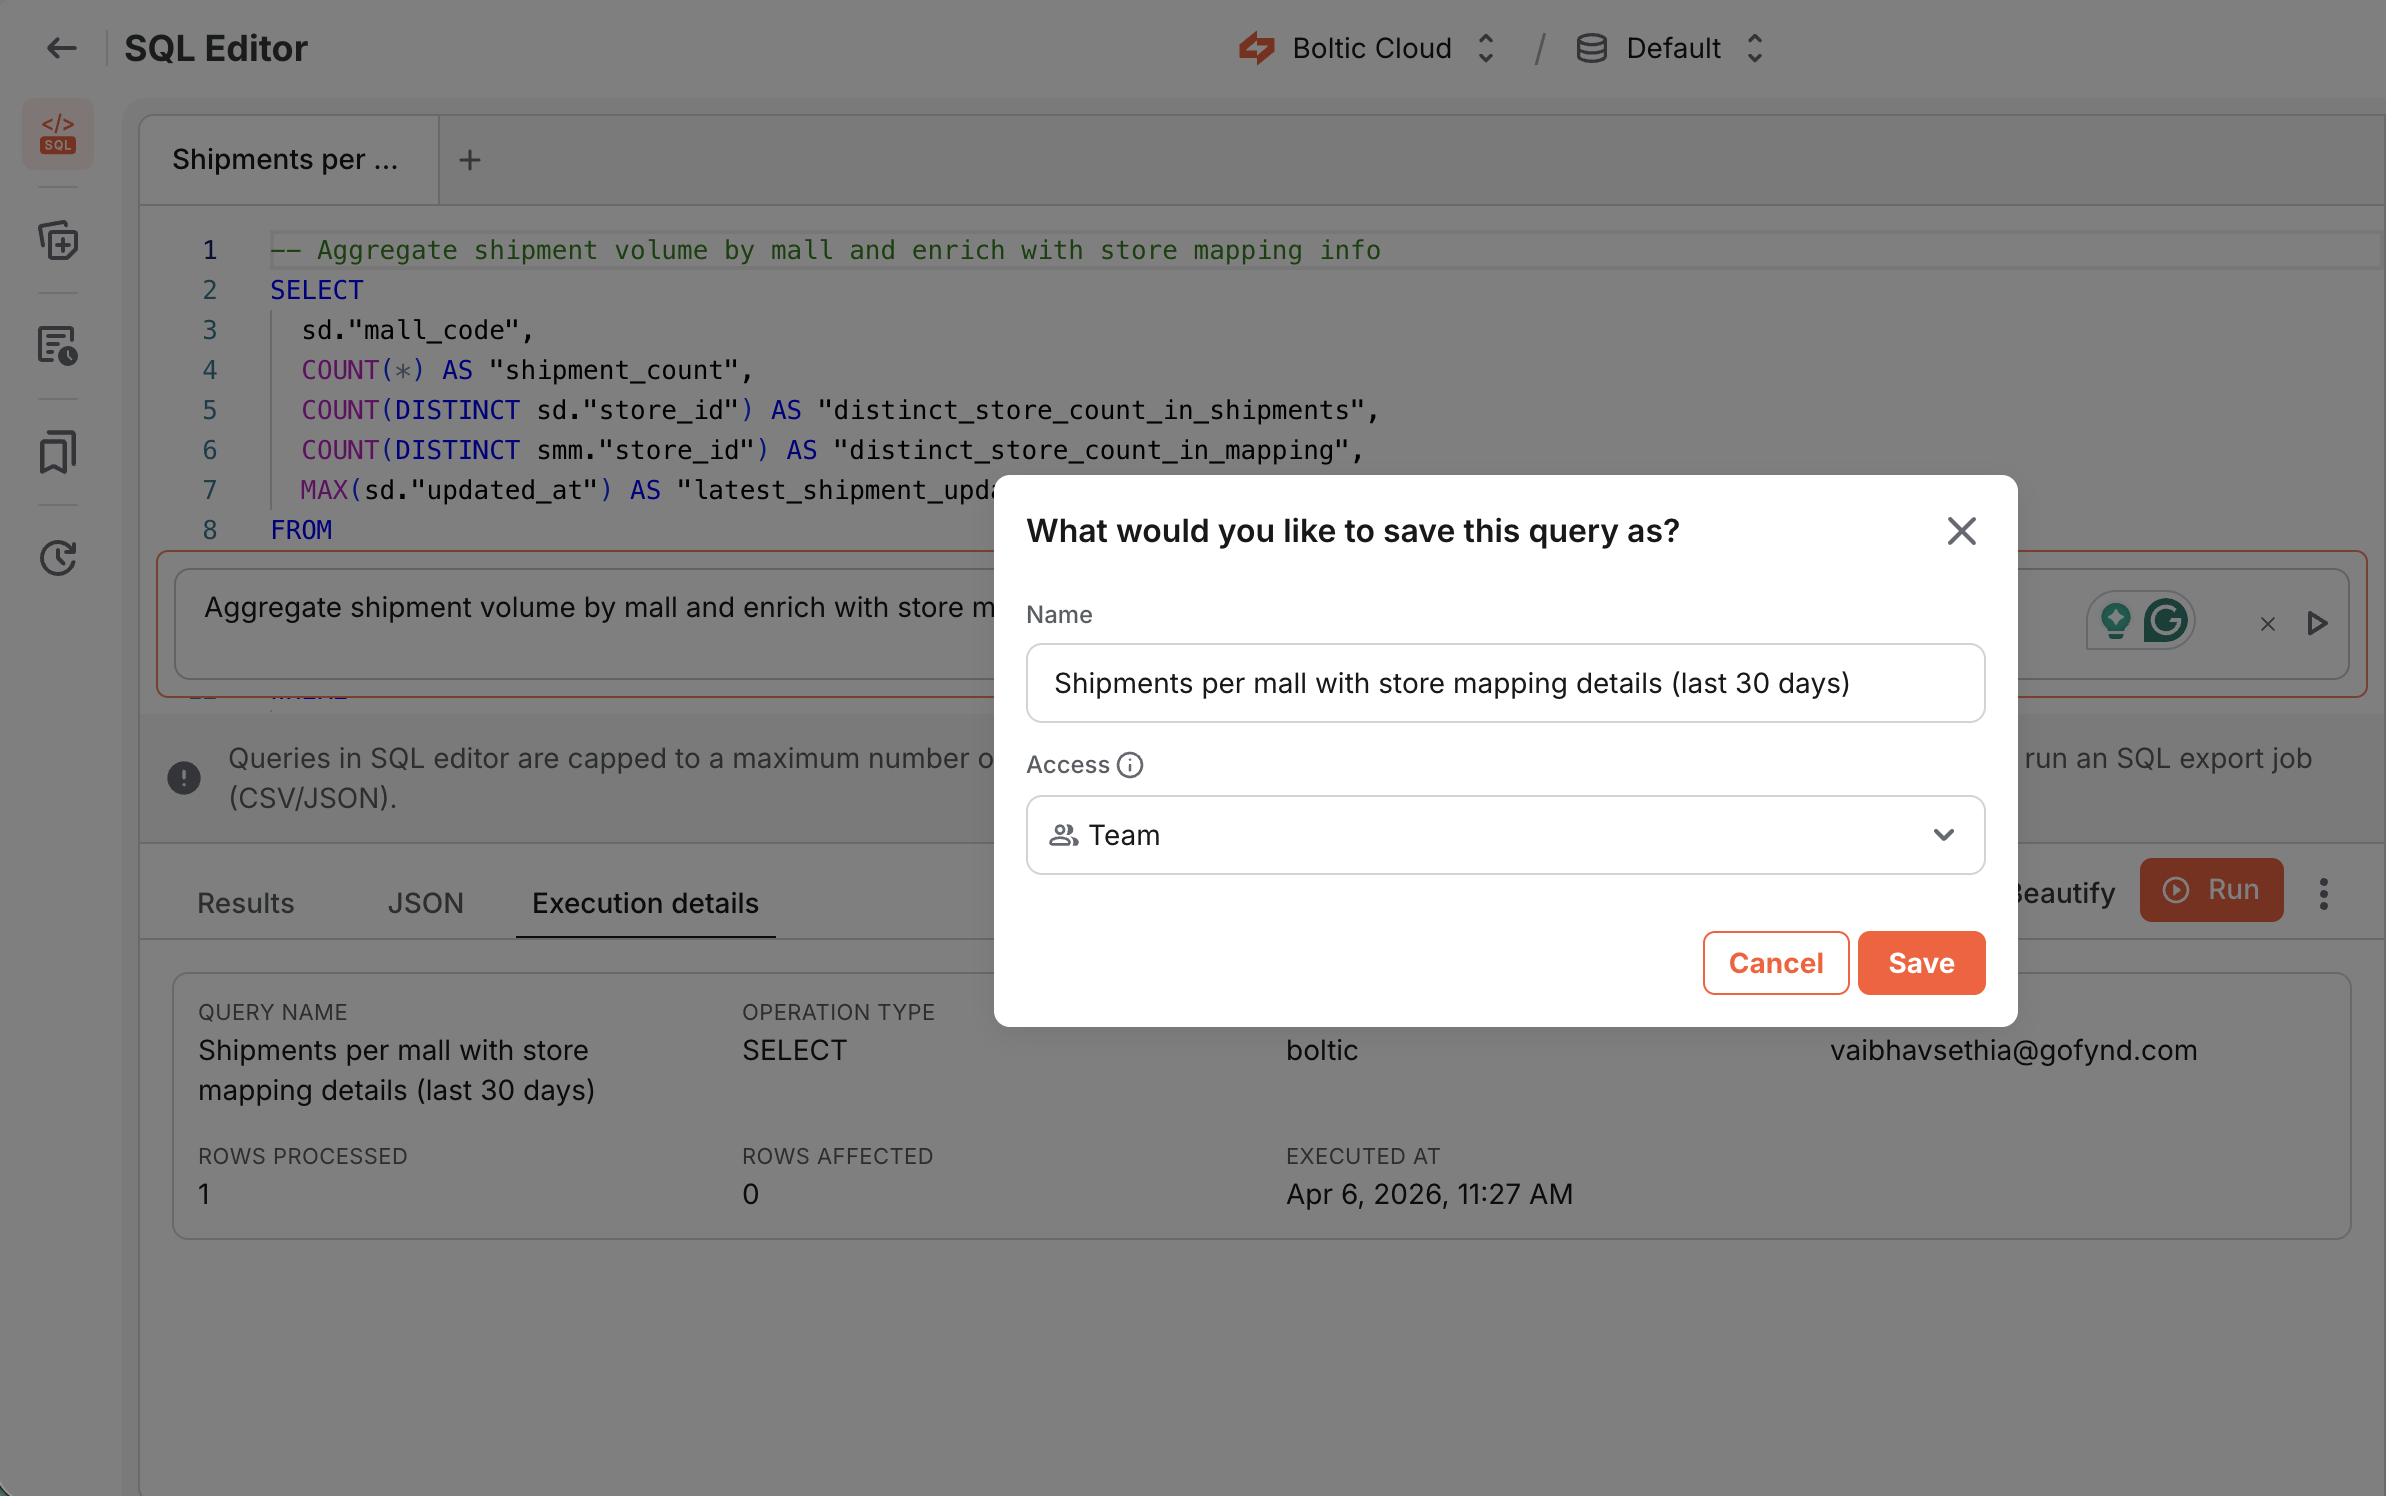Click the info icon beside Access label
2386x1496 pixels.
pyautogui.click(x=1130, y=765)
